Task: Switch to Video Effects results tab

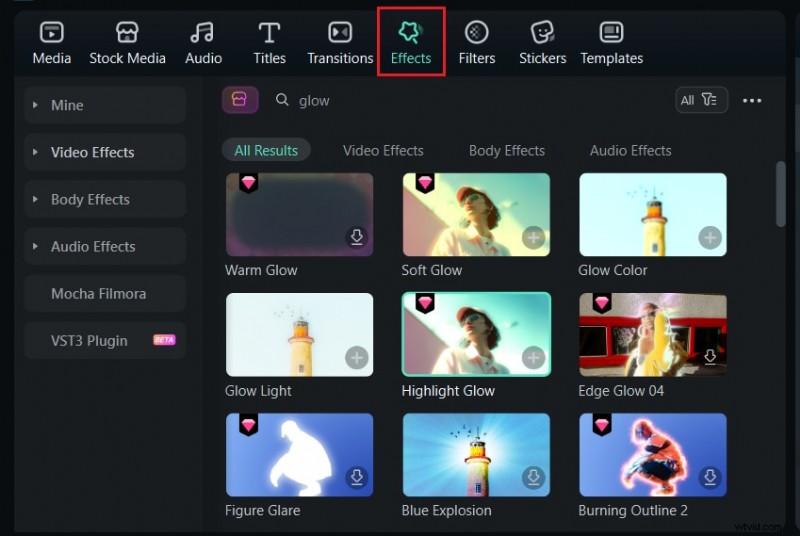Action: (x=383, y=150)
